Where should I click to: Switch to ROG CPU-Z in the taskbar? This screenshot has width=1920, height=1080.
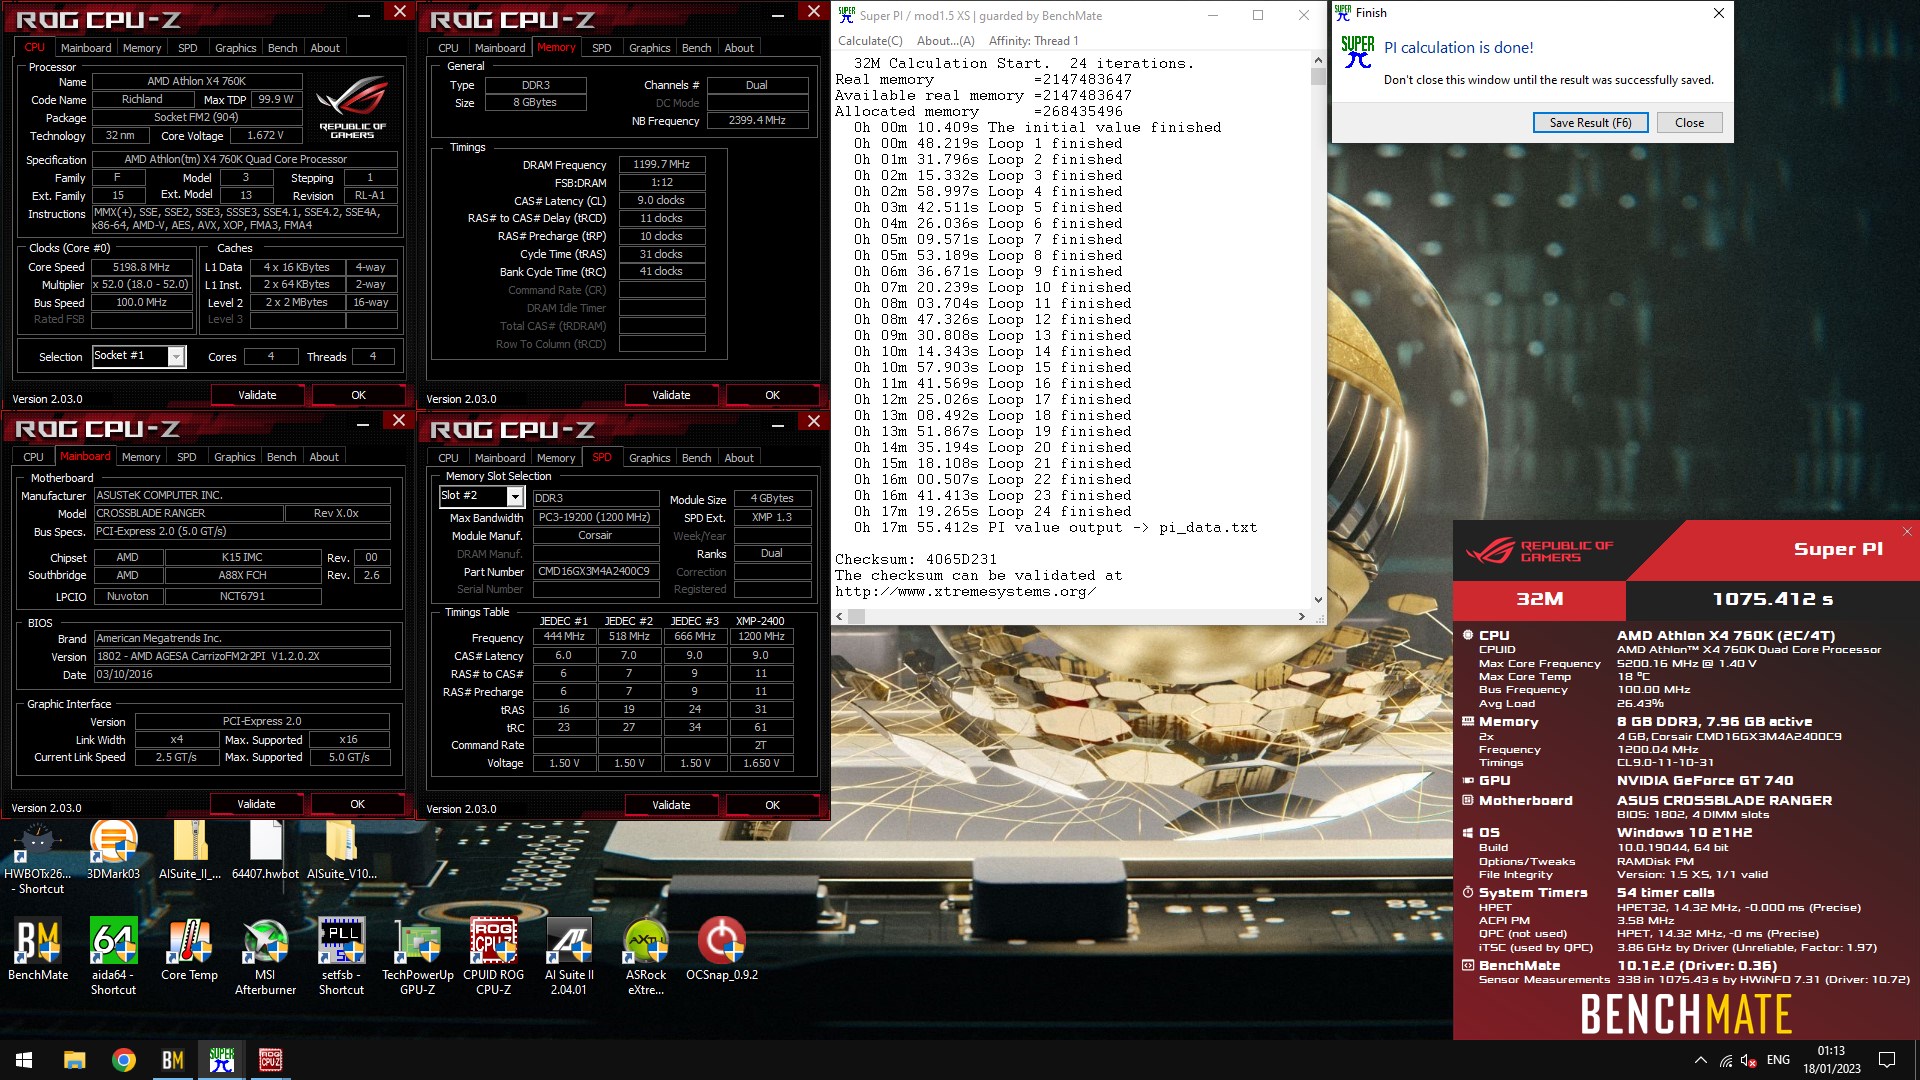tap(271, 1060)
